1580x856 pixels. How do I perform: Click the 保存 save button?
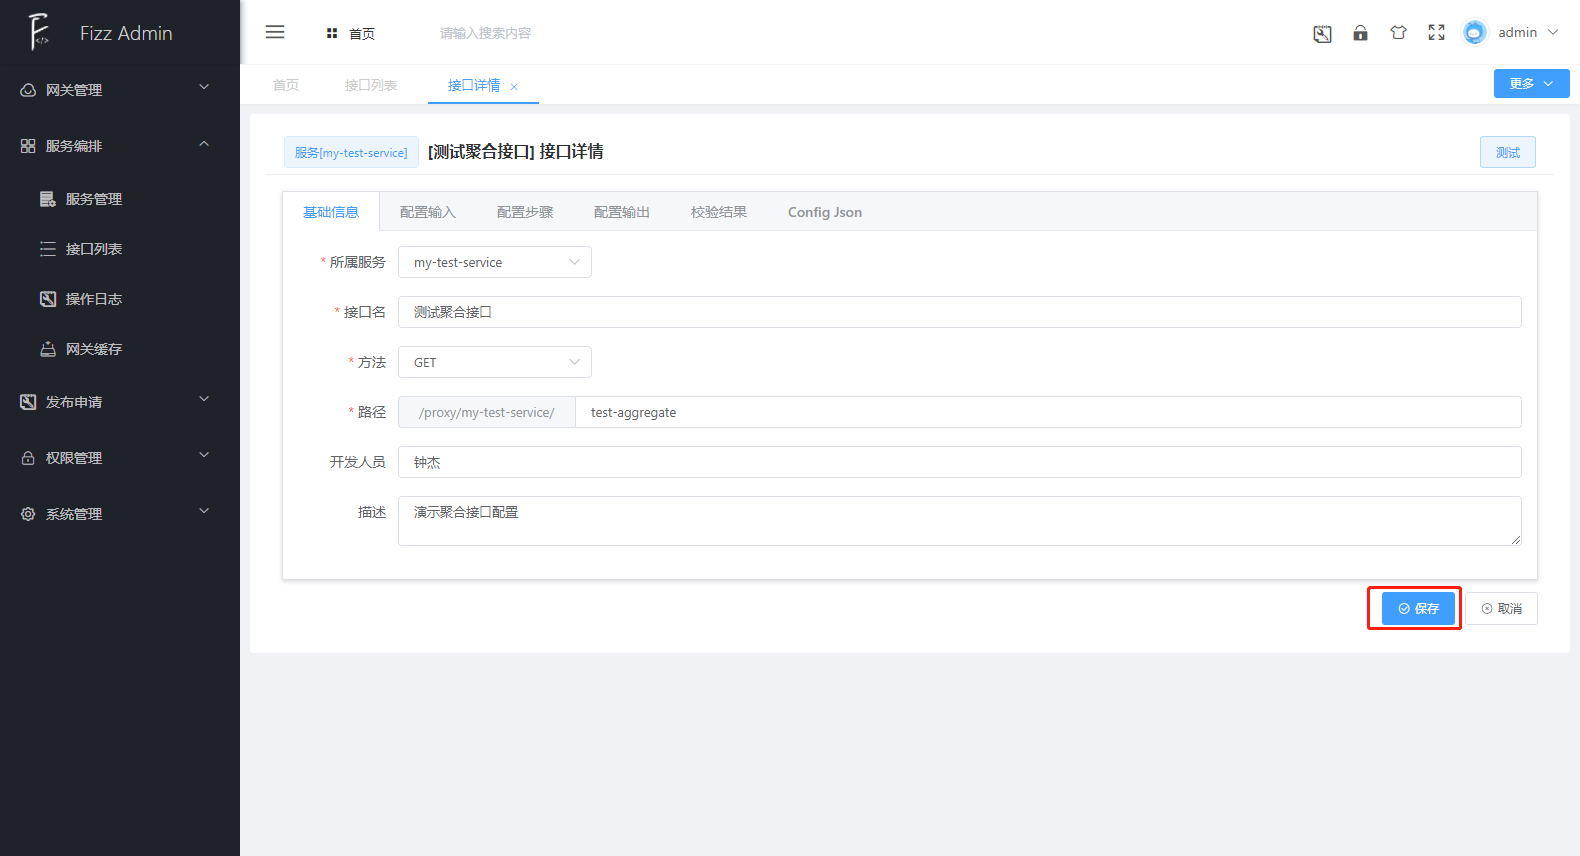pos(1418,608)
